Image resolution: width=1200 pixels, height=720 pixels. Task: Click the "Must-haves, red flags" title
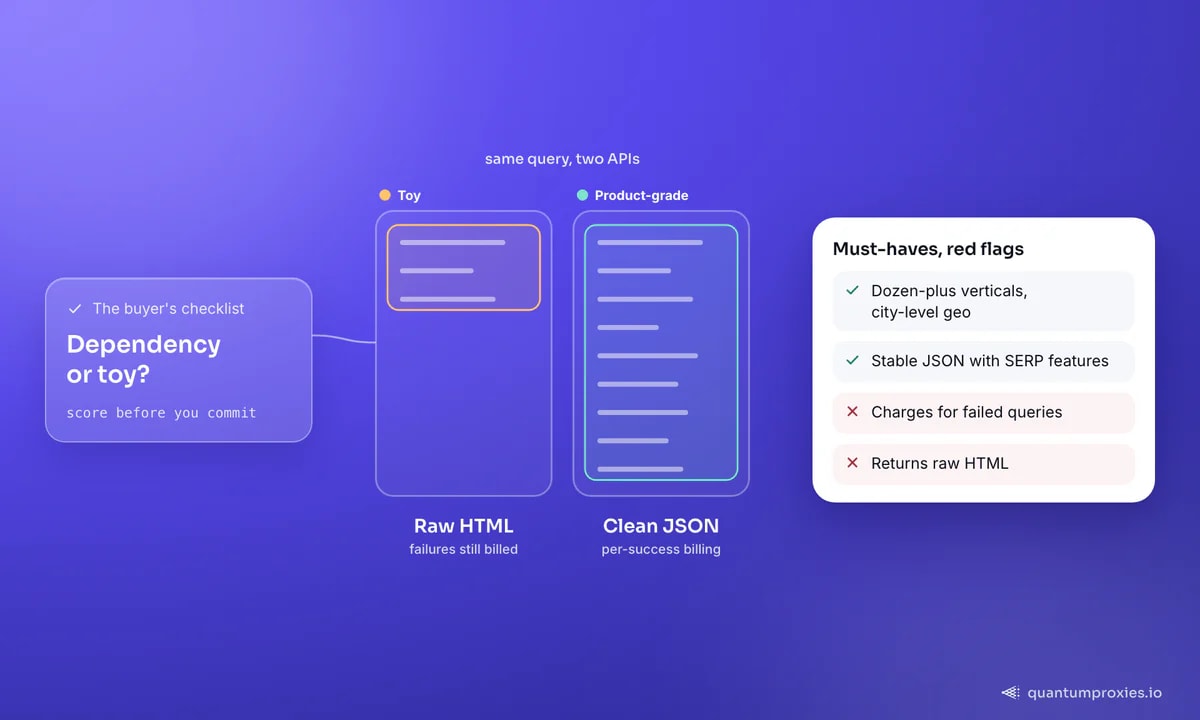pos(928,249)
